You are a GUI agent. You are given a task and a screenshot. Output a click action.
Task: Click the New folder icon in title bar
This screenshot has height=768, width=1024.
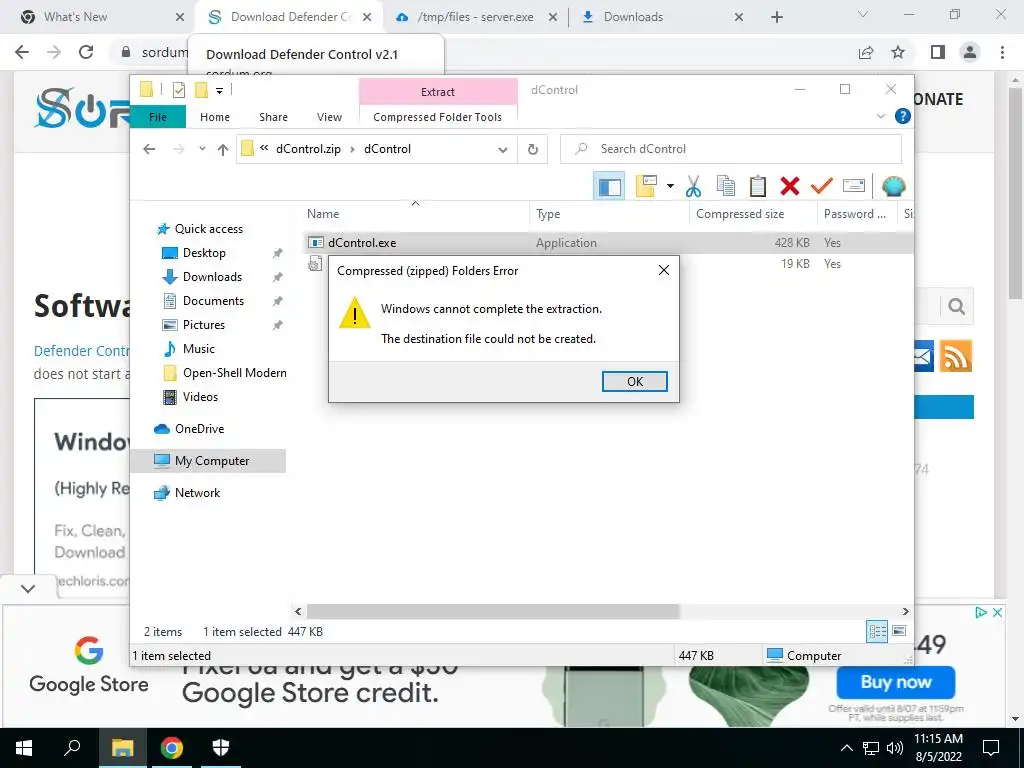coord(202,90)
